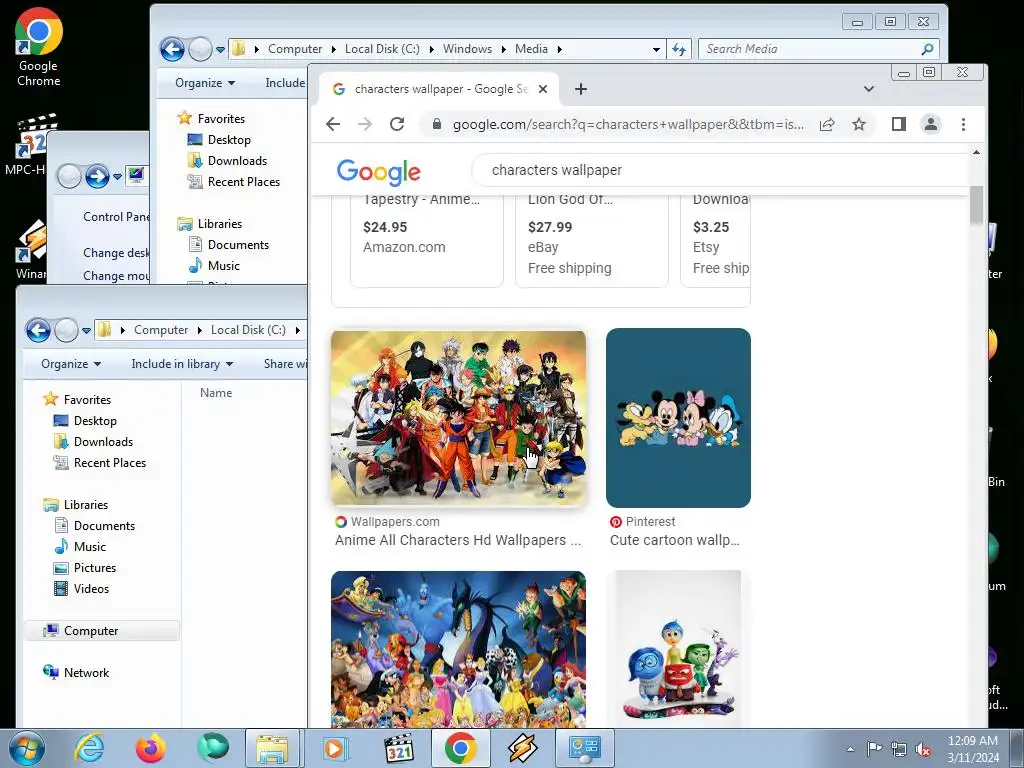Open the Control Panel taskbar button

coord(584,748)
